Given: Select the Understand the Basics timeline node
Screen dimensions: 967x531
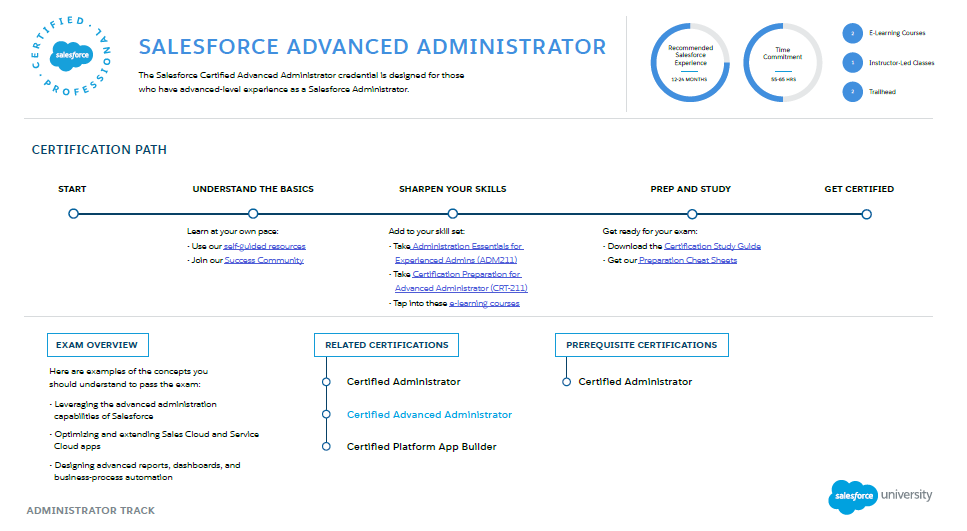Looking at the screenshot, I should click(x=253, y=214).
